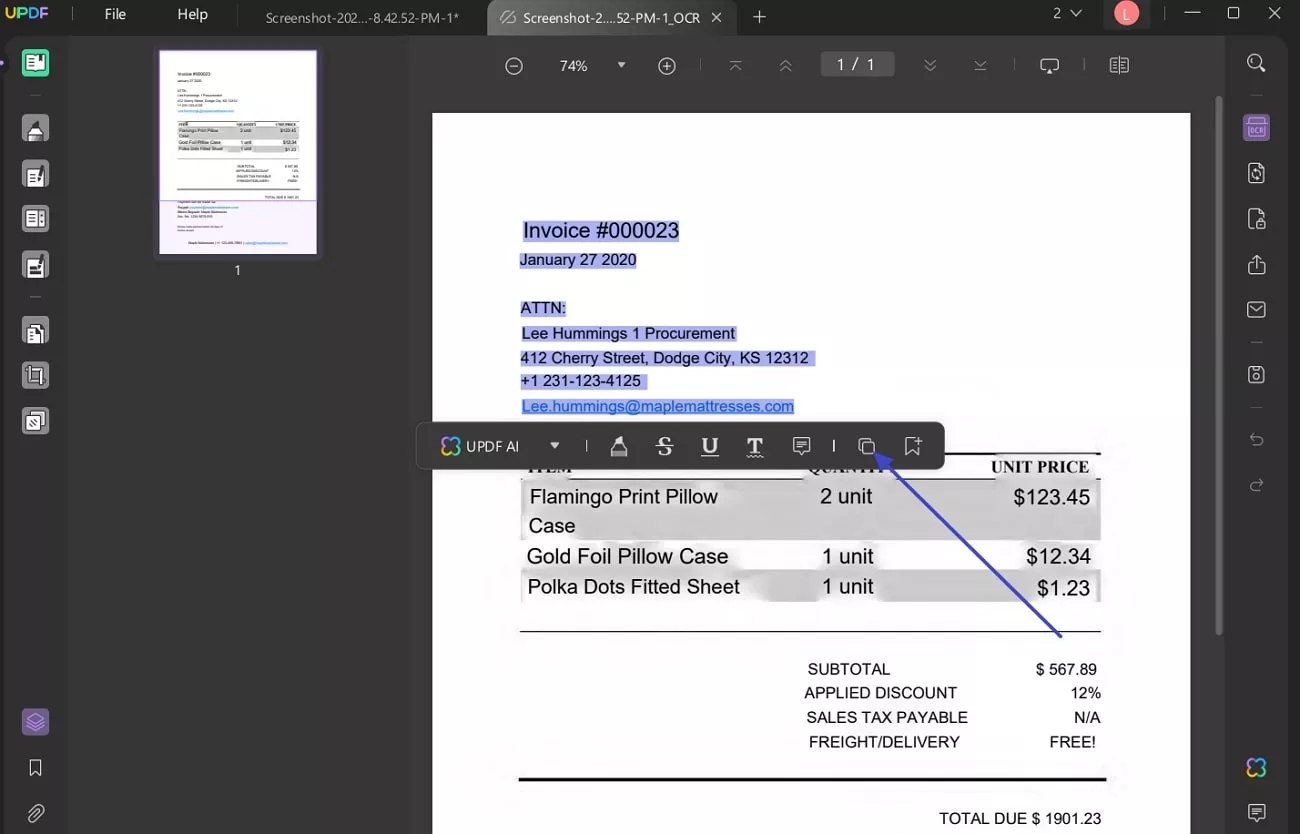
Task: Go to the previous page arrow
Action: coord(785,66)
